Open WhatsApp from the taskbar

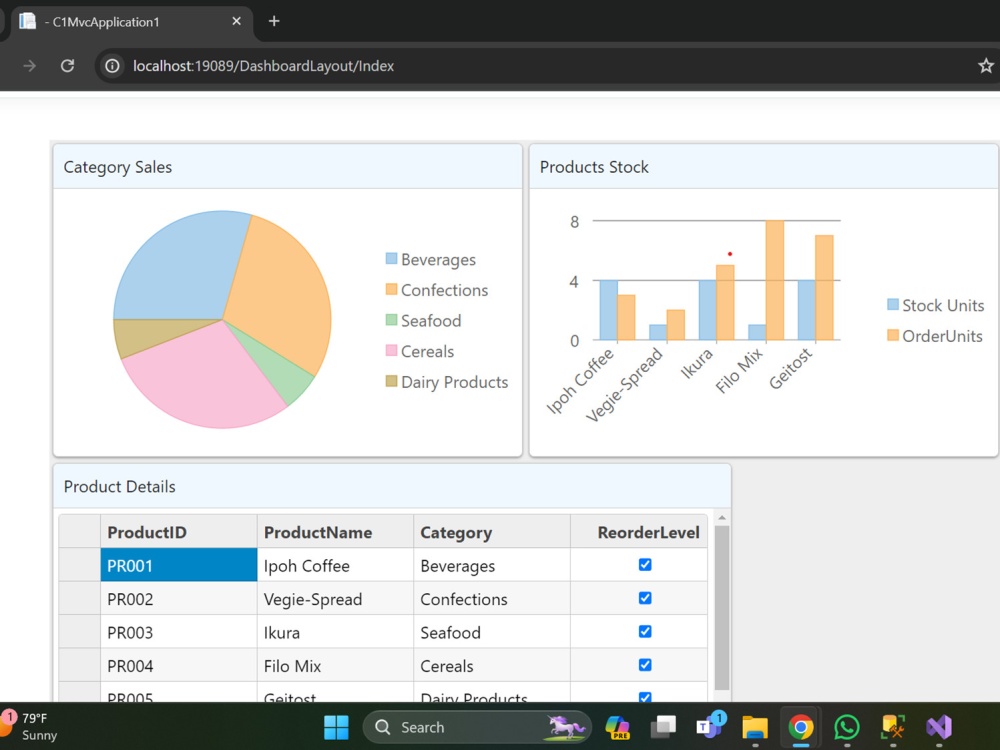coord(847,727)
